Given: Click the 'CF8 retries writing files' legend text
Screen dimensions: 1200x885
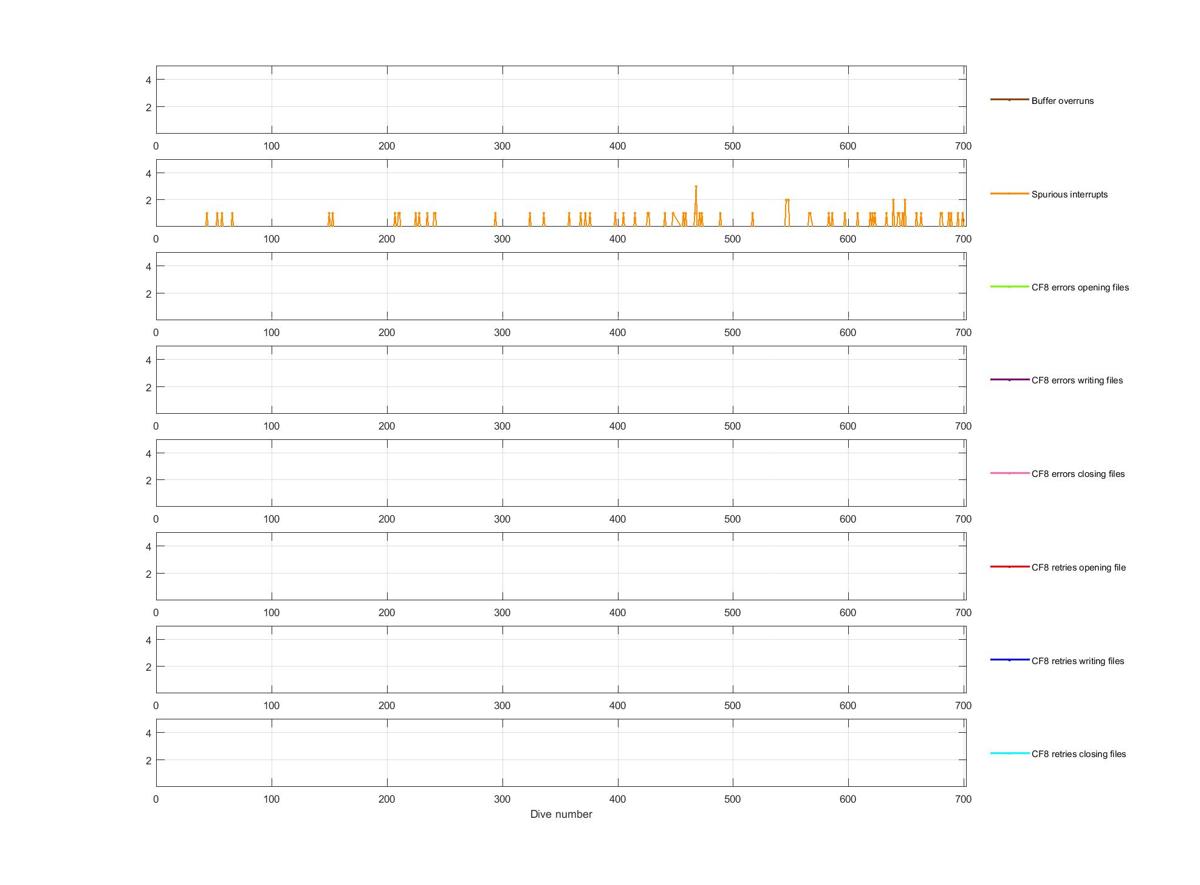Looking at the screenshot, I should [x=1078, y=661].
